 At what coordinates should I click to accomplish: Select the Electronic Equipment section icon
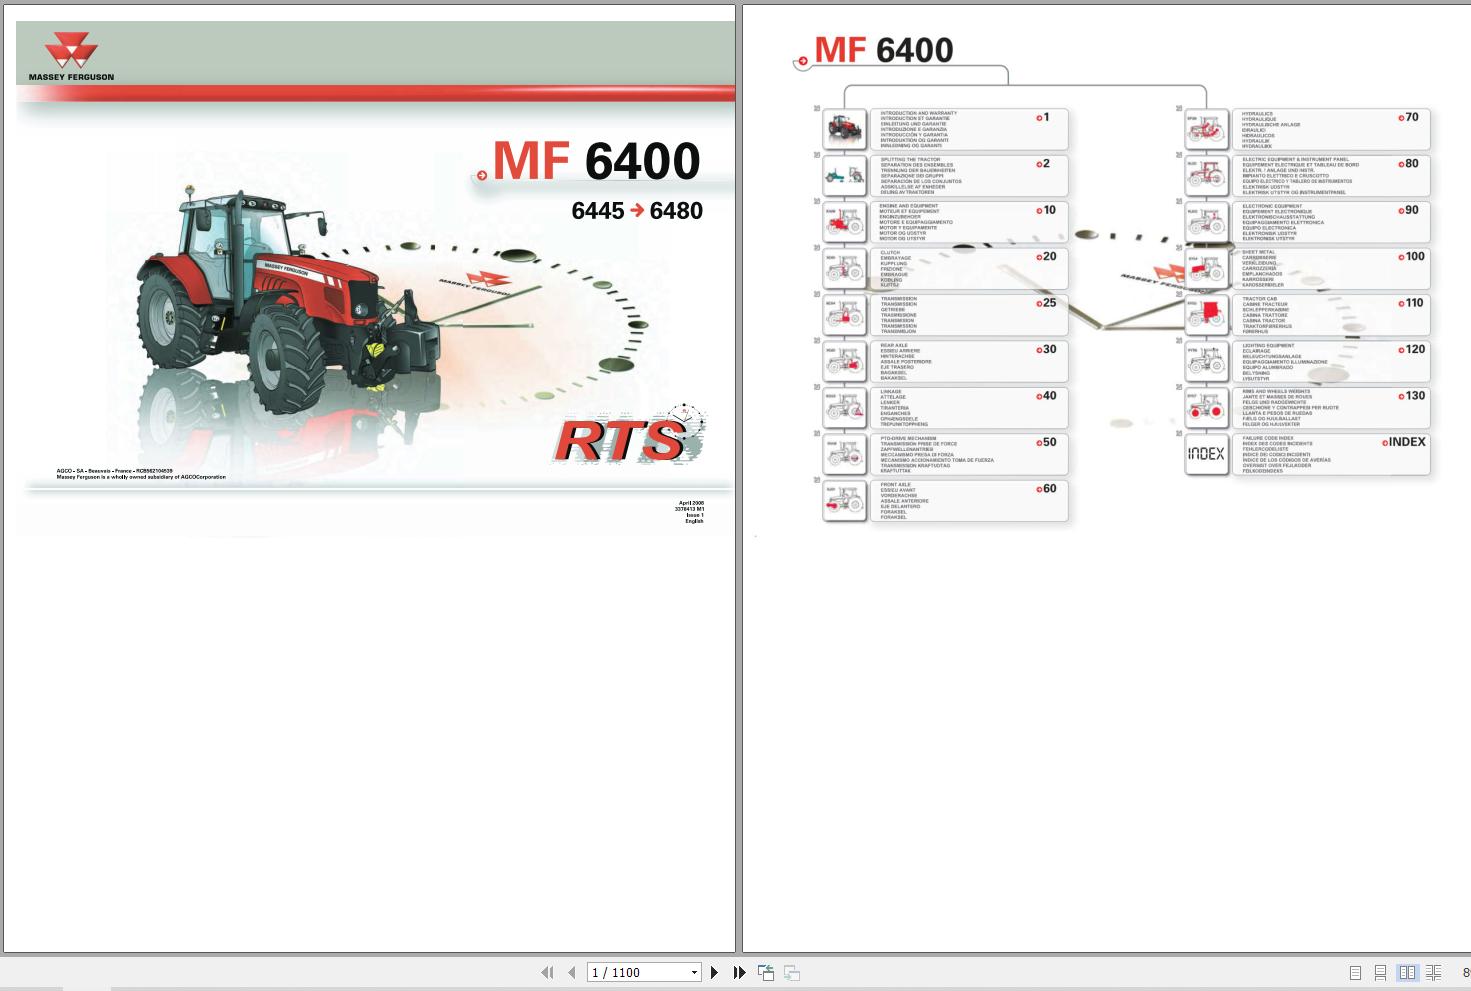(x=1207, y=222)
